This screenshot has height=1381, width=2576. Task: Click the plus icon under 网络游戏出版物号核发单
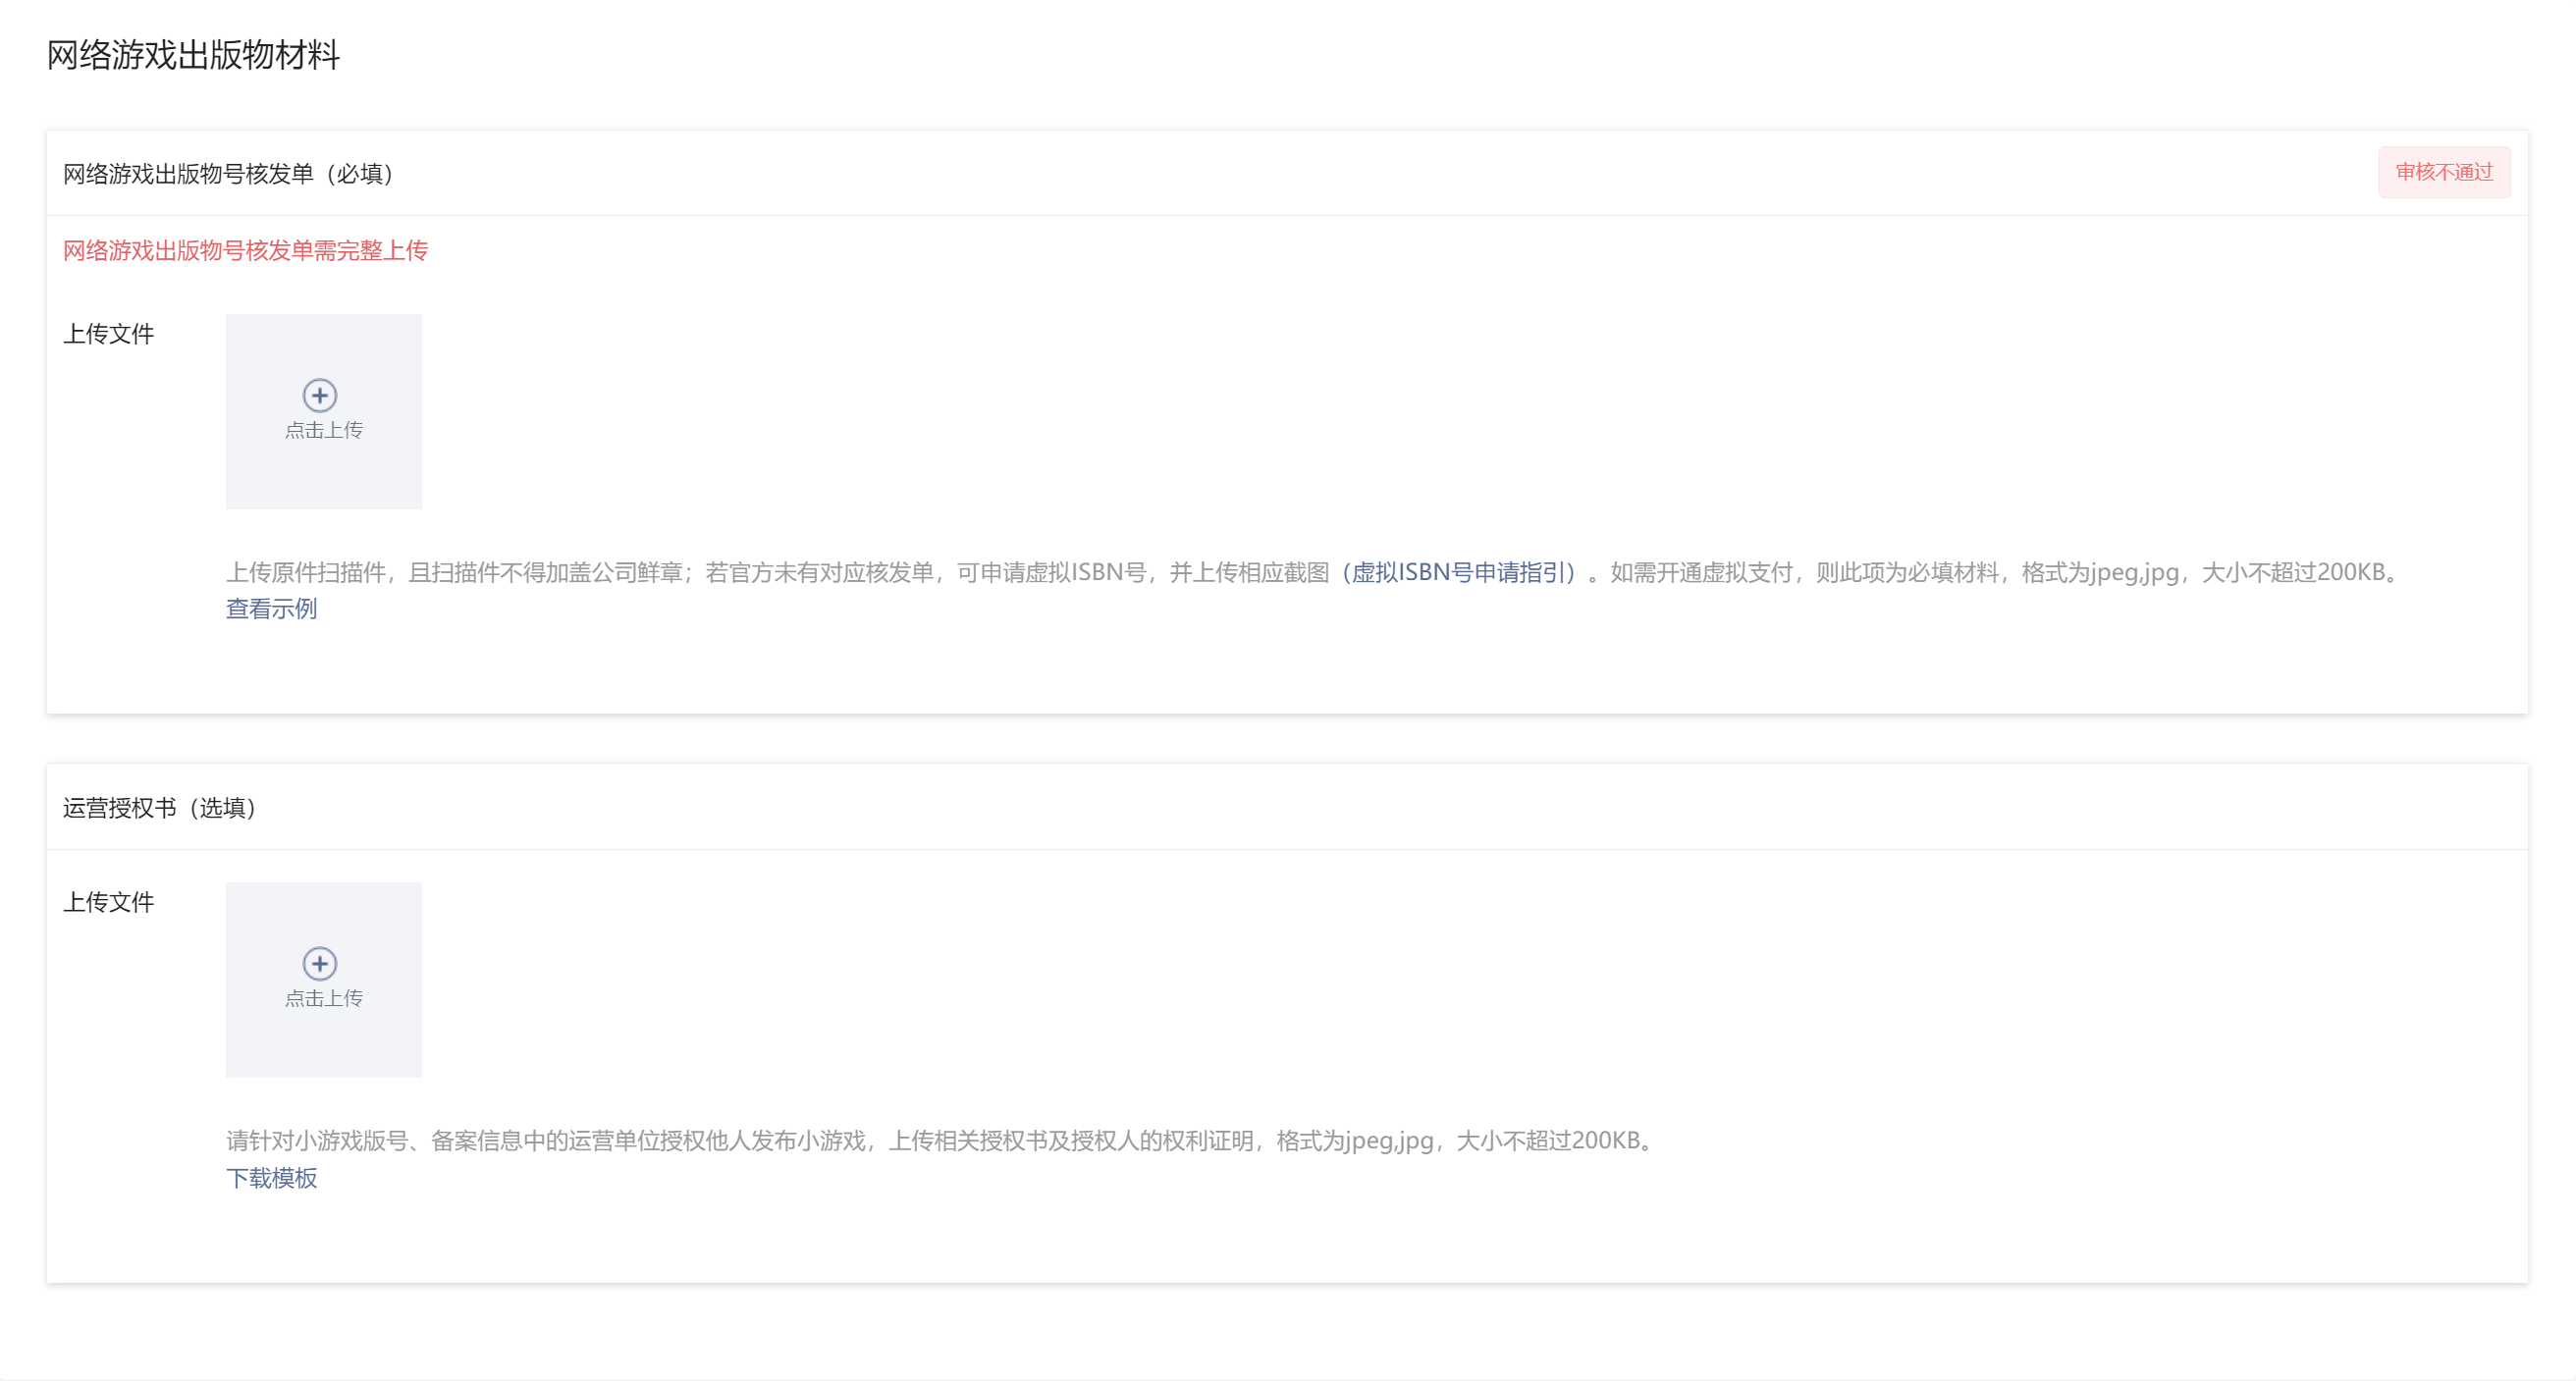click(x=320, y=395)
